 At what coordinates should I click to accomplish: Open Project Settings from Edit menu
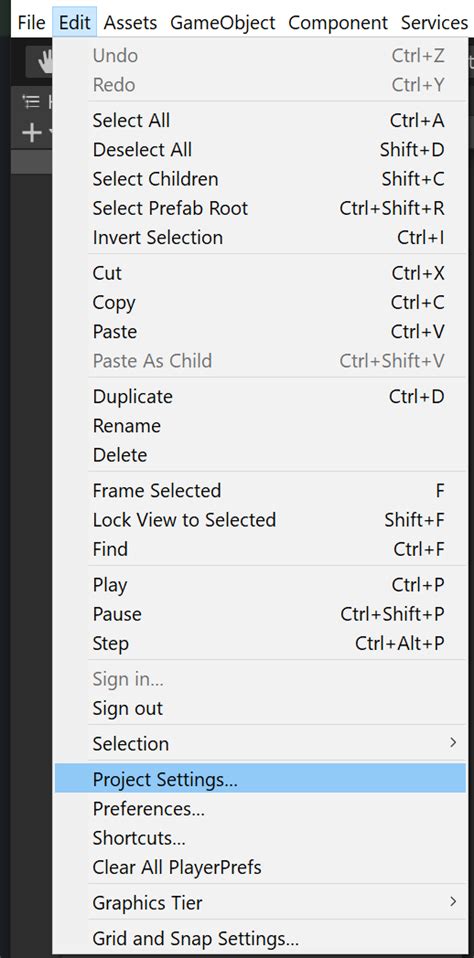pos(260,778)
